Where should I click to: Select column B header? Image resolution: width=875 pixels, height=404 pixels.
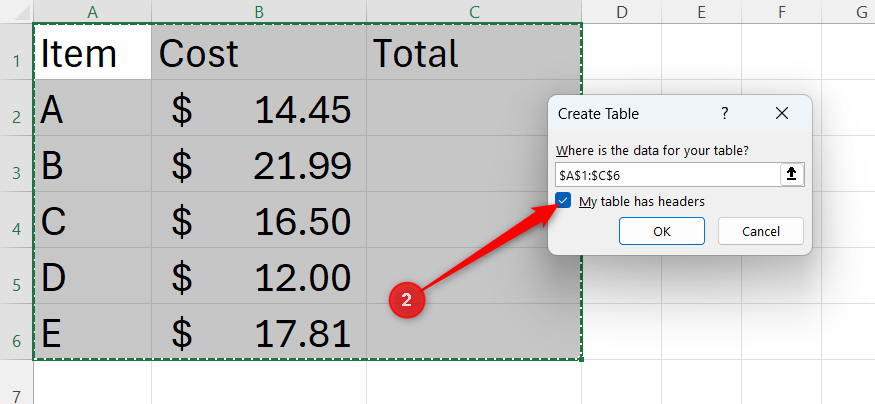(x=259, y=12)
